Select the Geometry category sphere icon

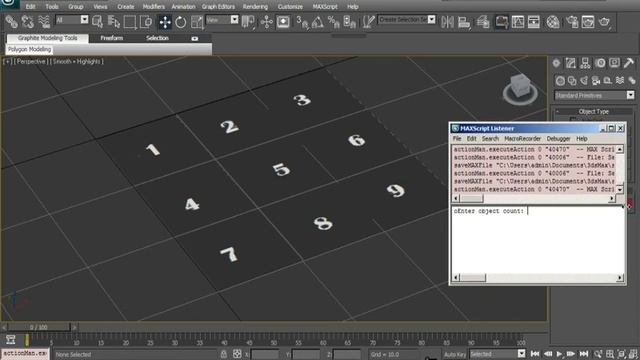tap(560, 80)
